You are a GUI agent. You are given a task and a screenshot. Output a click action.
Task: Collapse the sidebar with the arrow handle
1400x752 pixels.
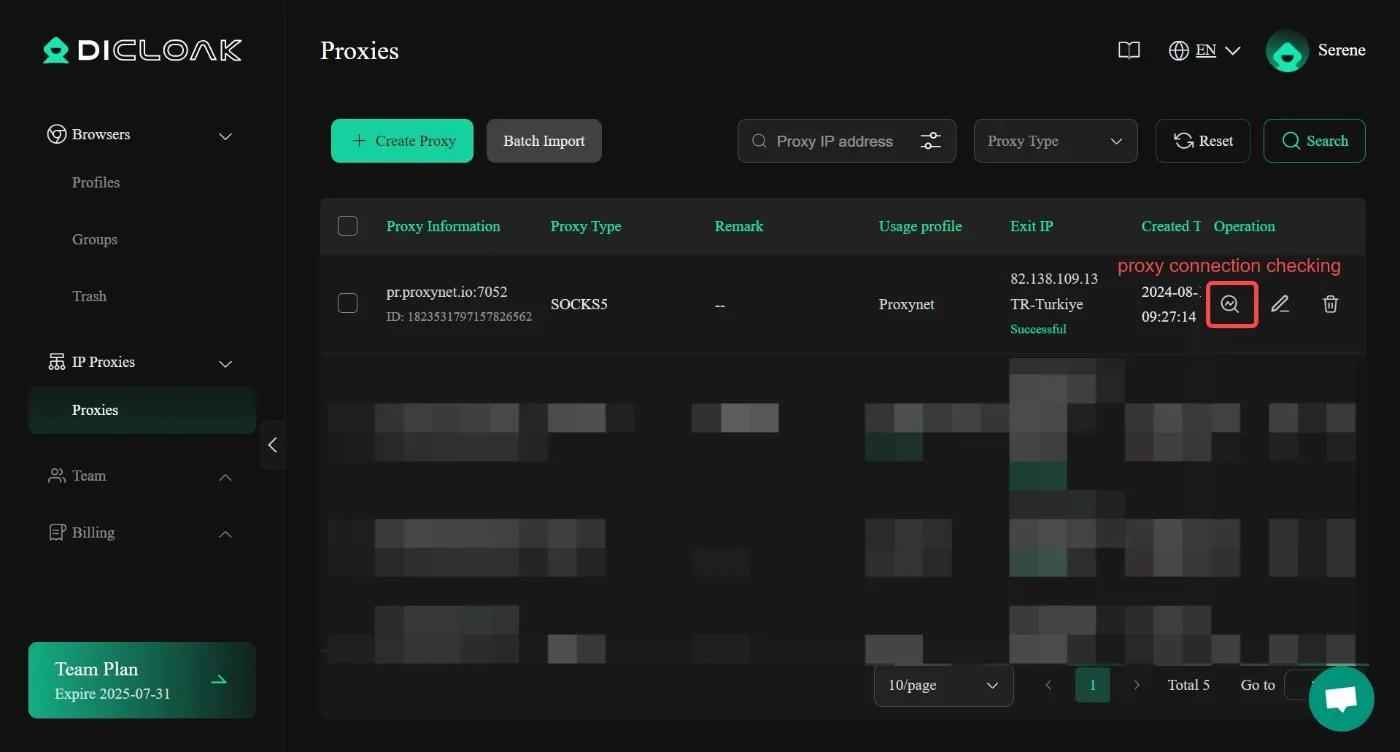pos(273,445)
